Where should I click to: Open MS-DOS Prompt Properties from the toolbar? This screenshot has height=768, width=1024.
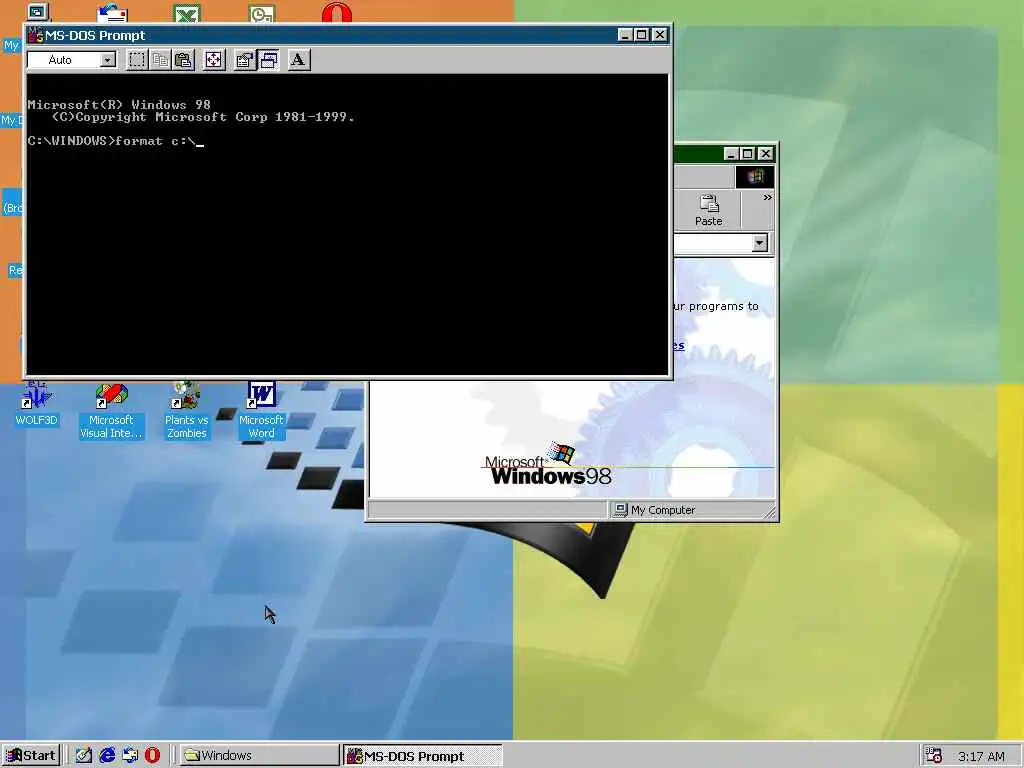244,60
